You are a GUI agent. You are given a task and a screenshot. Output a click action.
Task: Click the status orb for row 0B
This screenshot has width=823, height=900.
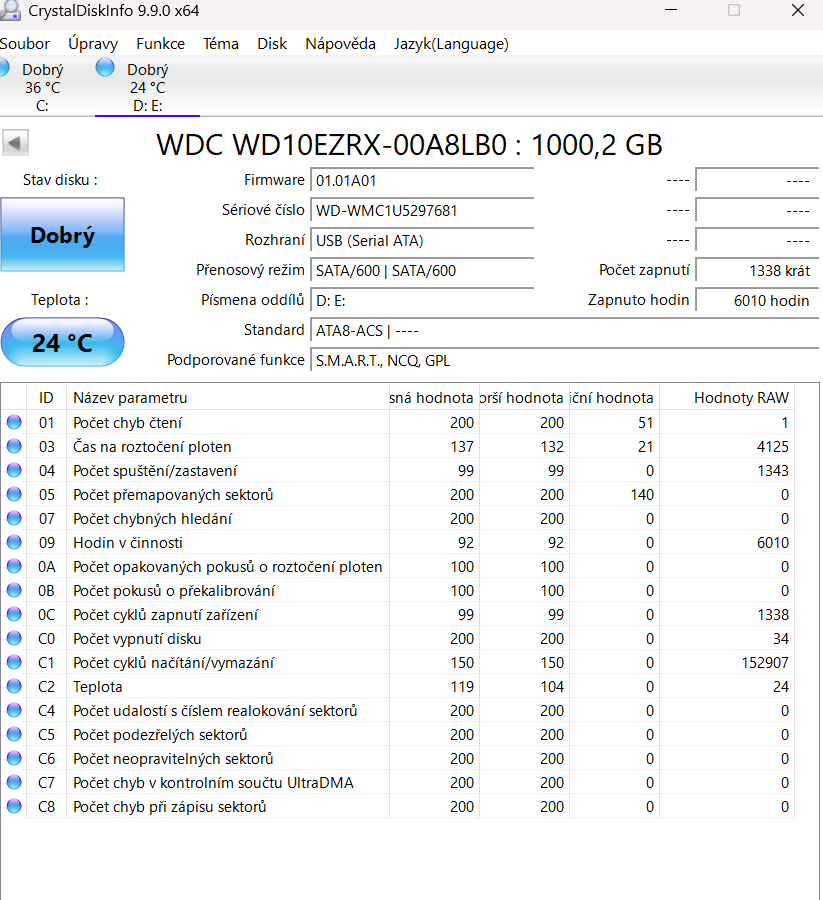coord(14,590)
